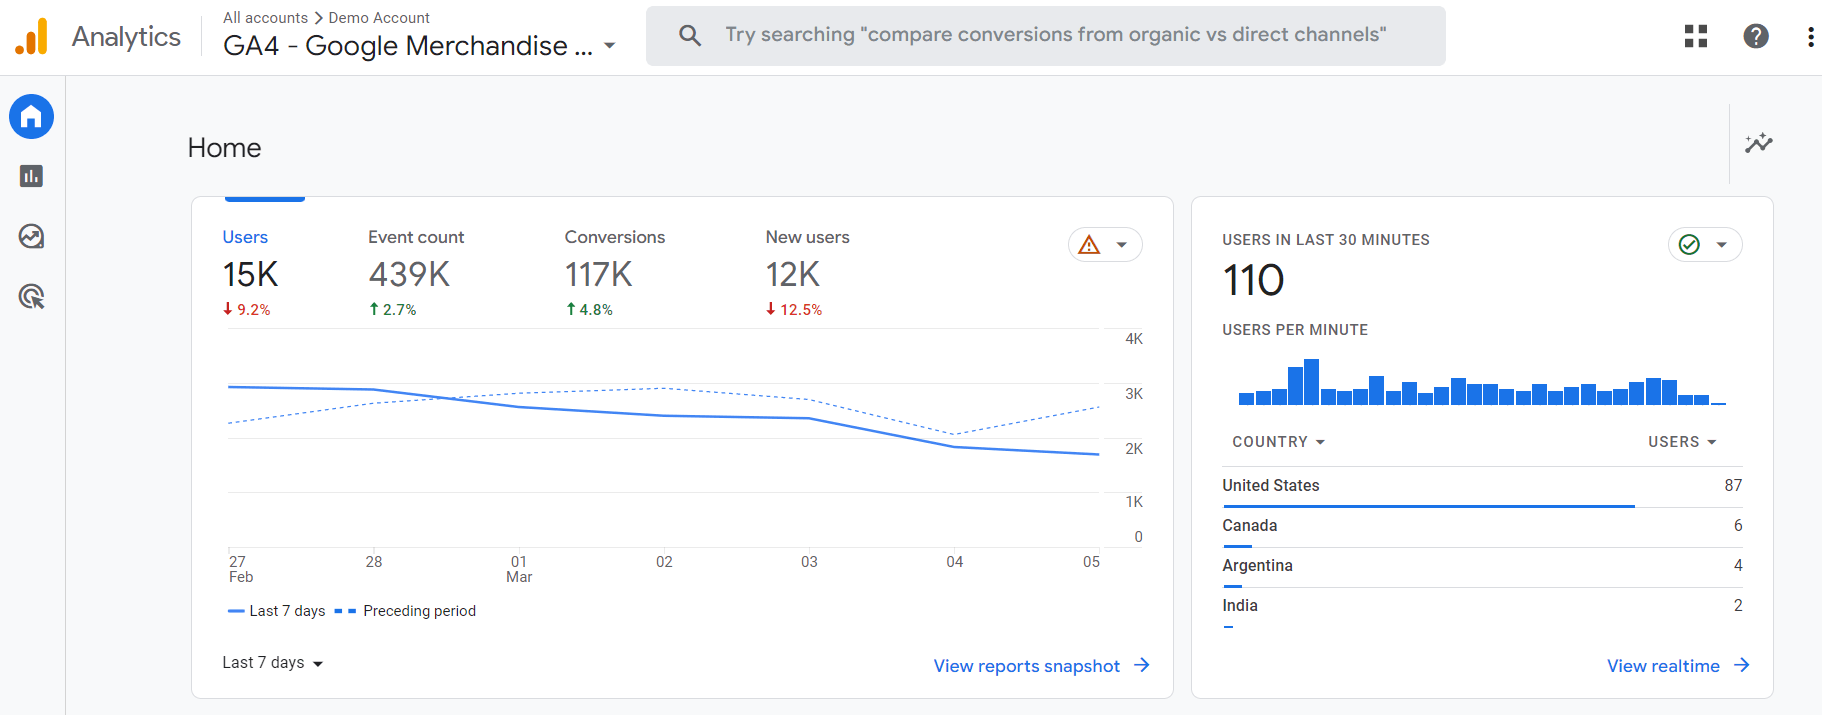Open the Advertising icon in sidebar
Image resolution: width=1822 pixels, height=715 pixels.
(31, 297)
